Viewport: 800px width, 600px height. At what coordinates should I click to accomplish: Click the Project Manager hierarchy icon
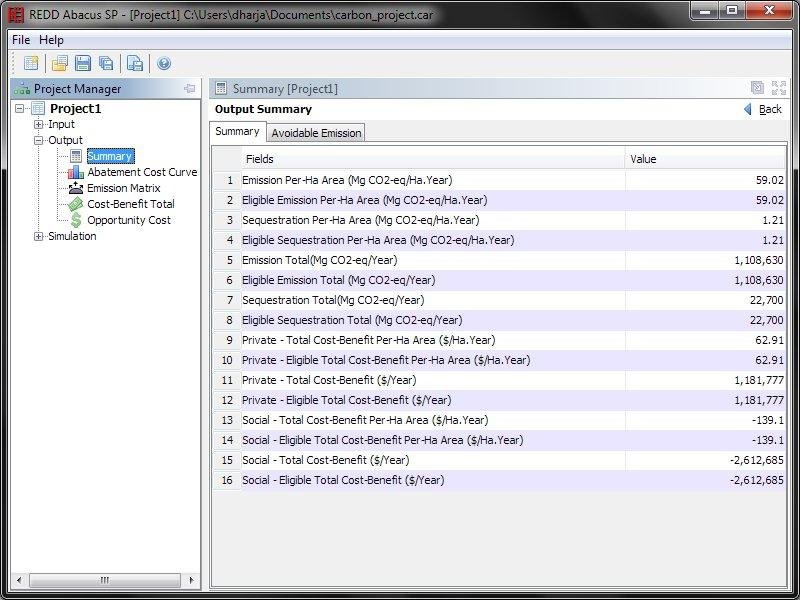tap(21, 89)
